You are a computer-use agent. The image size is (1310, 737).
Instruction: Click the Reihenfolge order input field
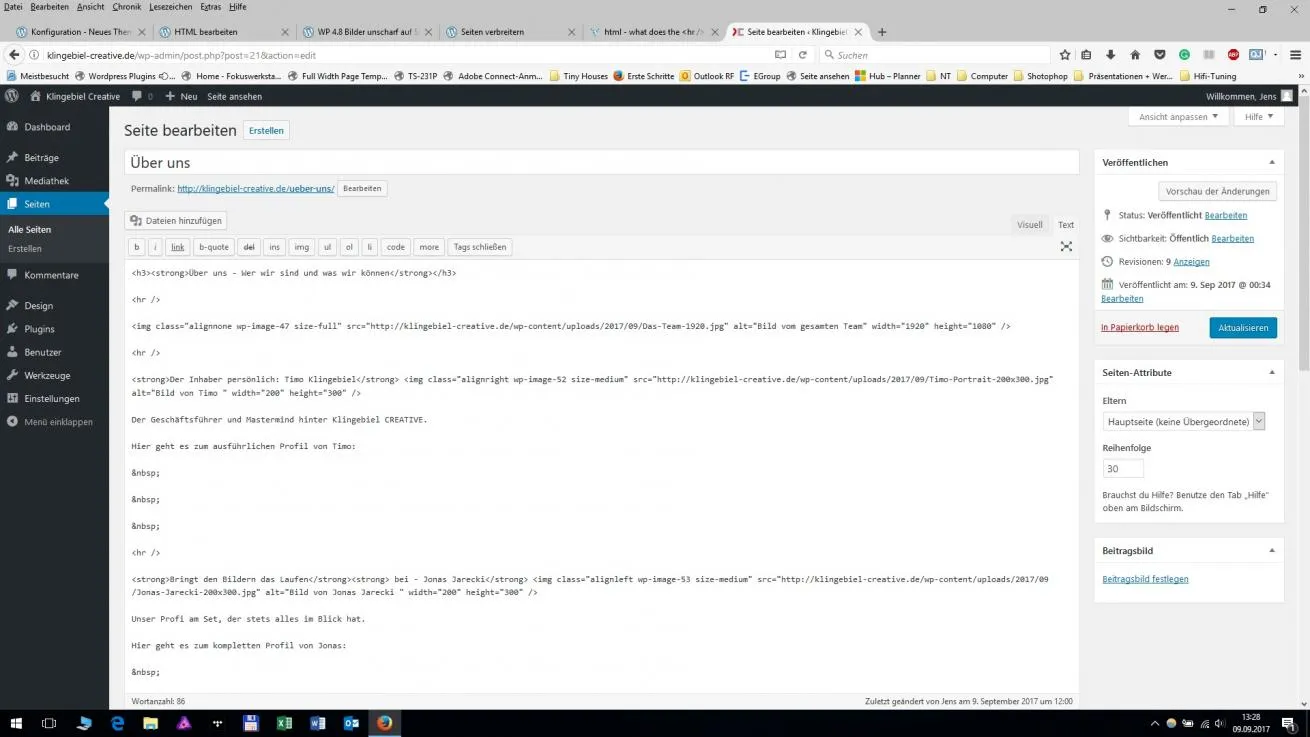pos(1123,468)
